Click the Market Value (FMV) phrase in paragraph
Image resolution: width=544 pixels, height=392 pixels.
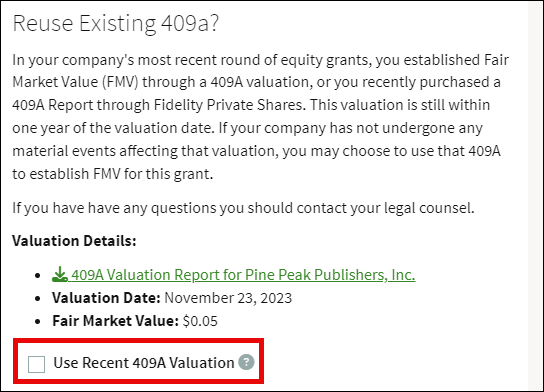point(75,83)
